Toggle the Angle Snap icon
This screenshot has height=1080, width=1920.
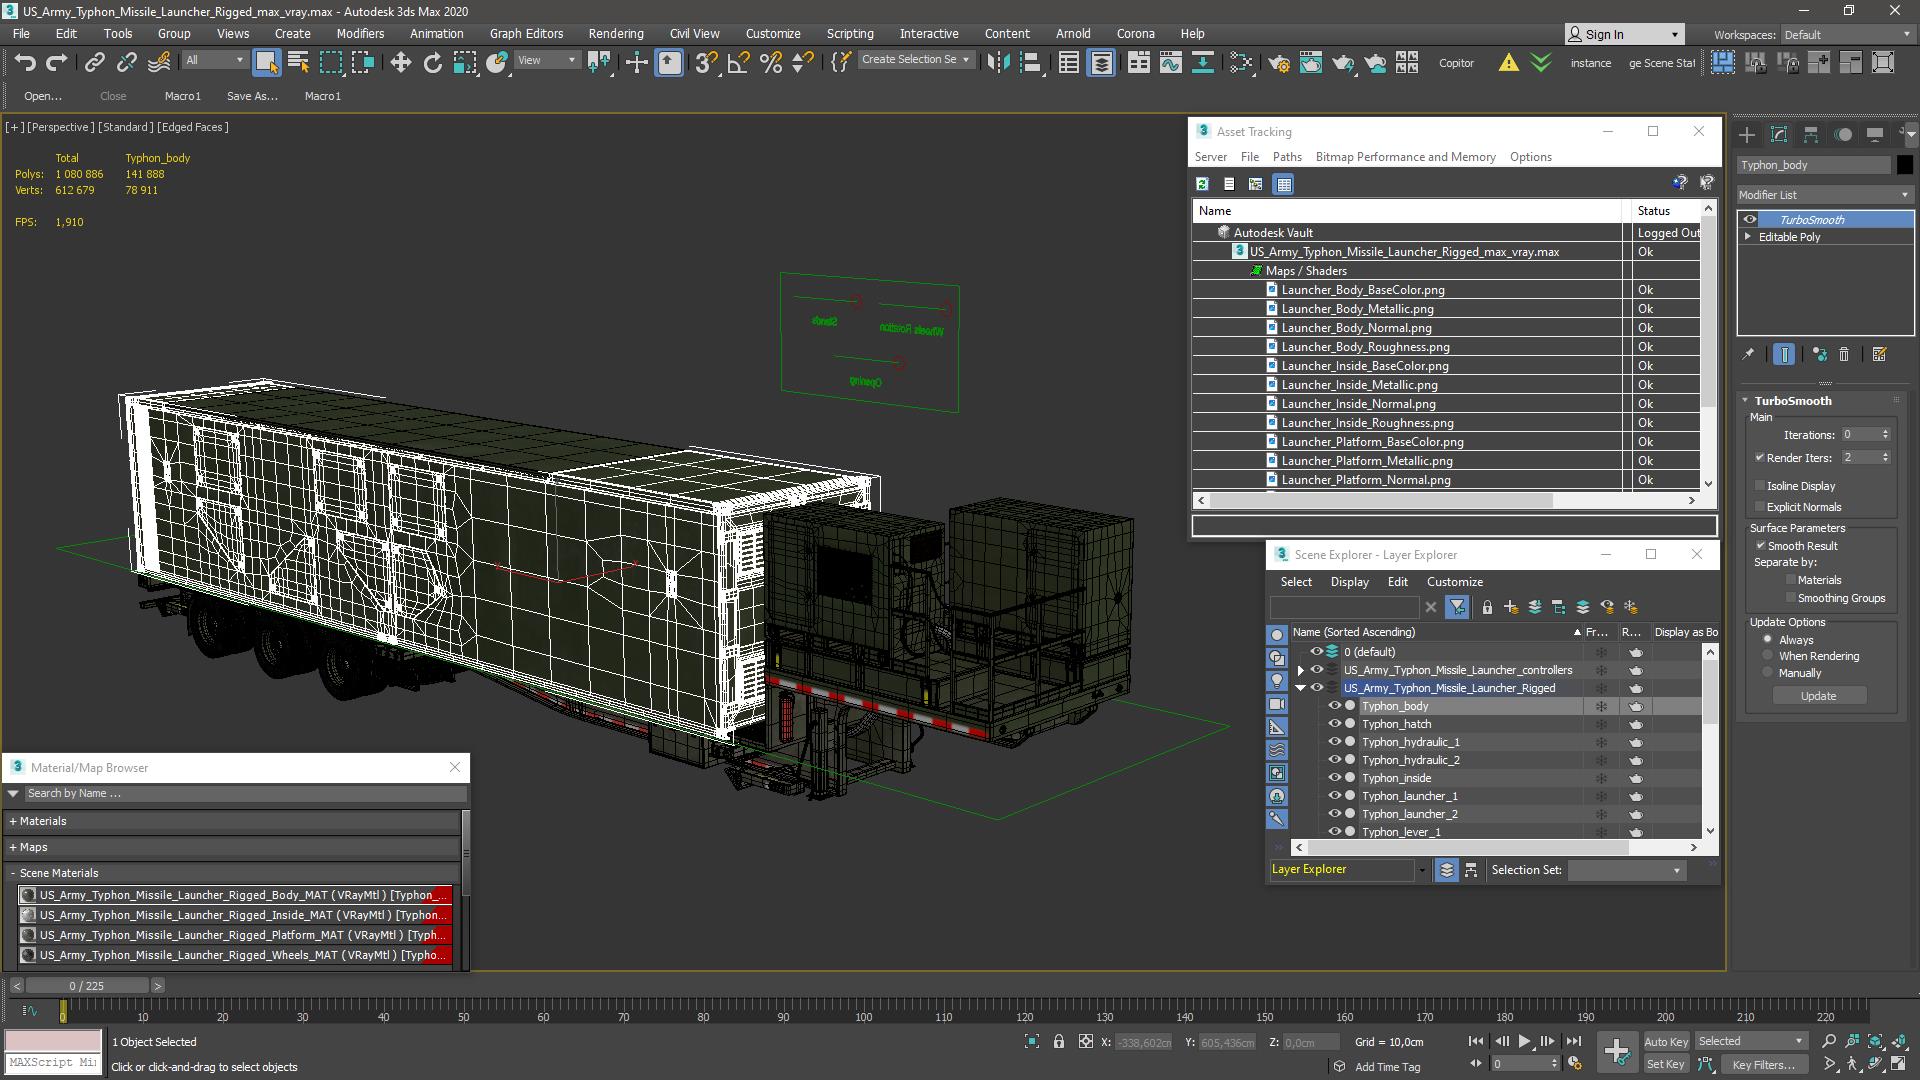[x=738, y=63]
